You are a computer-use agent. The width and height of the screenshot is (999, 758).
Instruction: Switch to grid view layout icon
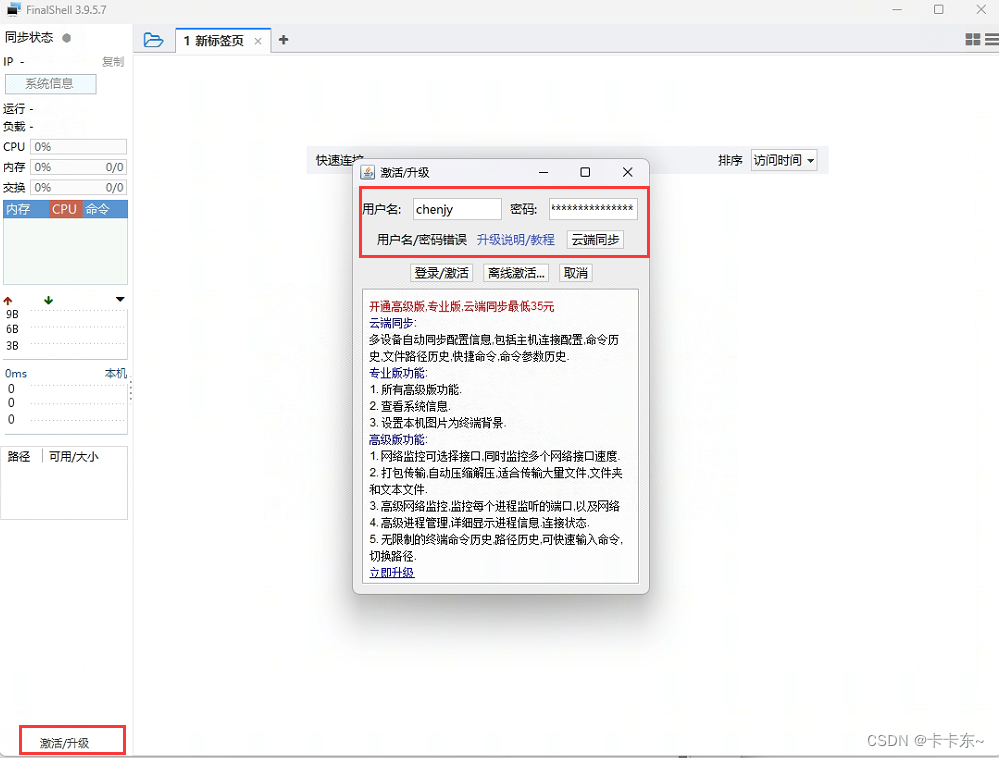click(x=973, y=39)
